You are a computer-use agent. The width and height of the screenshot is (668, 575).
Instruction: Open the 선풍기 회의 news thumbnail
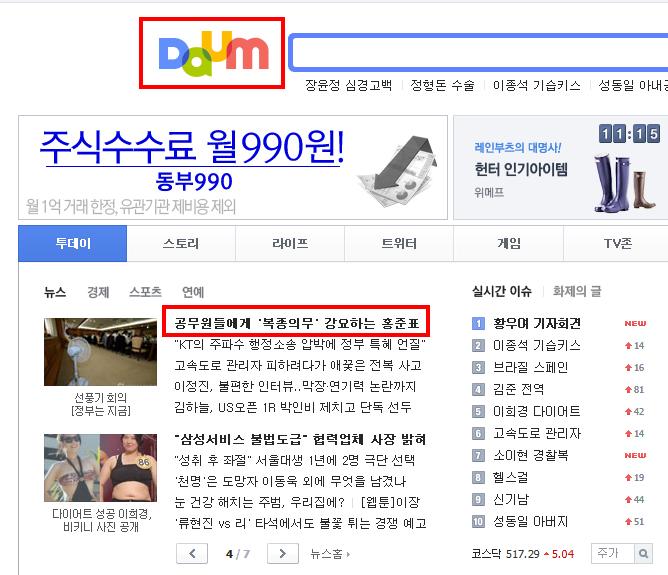tap(101, 352)
